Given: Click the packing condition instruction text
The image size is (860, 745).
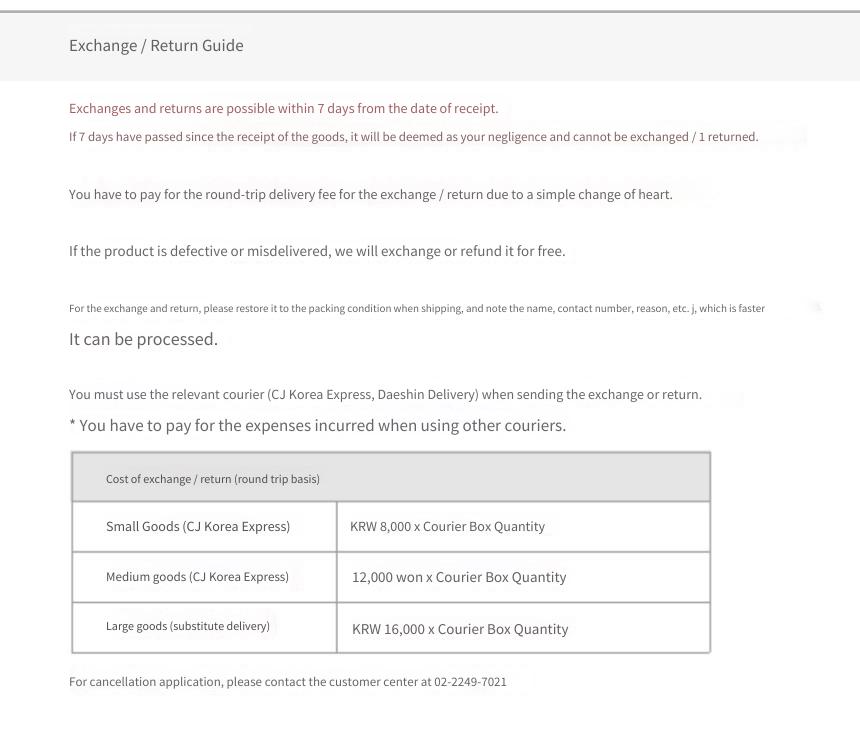Looking at the screenshot, I should (x=417, y=308).
